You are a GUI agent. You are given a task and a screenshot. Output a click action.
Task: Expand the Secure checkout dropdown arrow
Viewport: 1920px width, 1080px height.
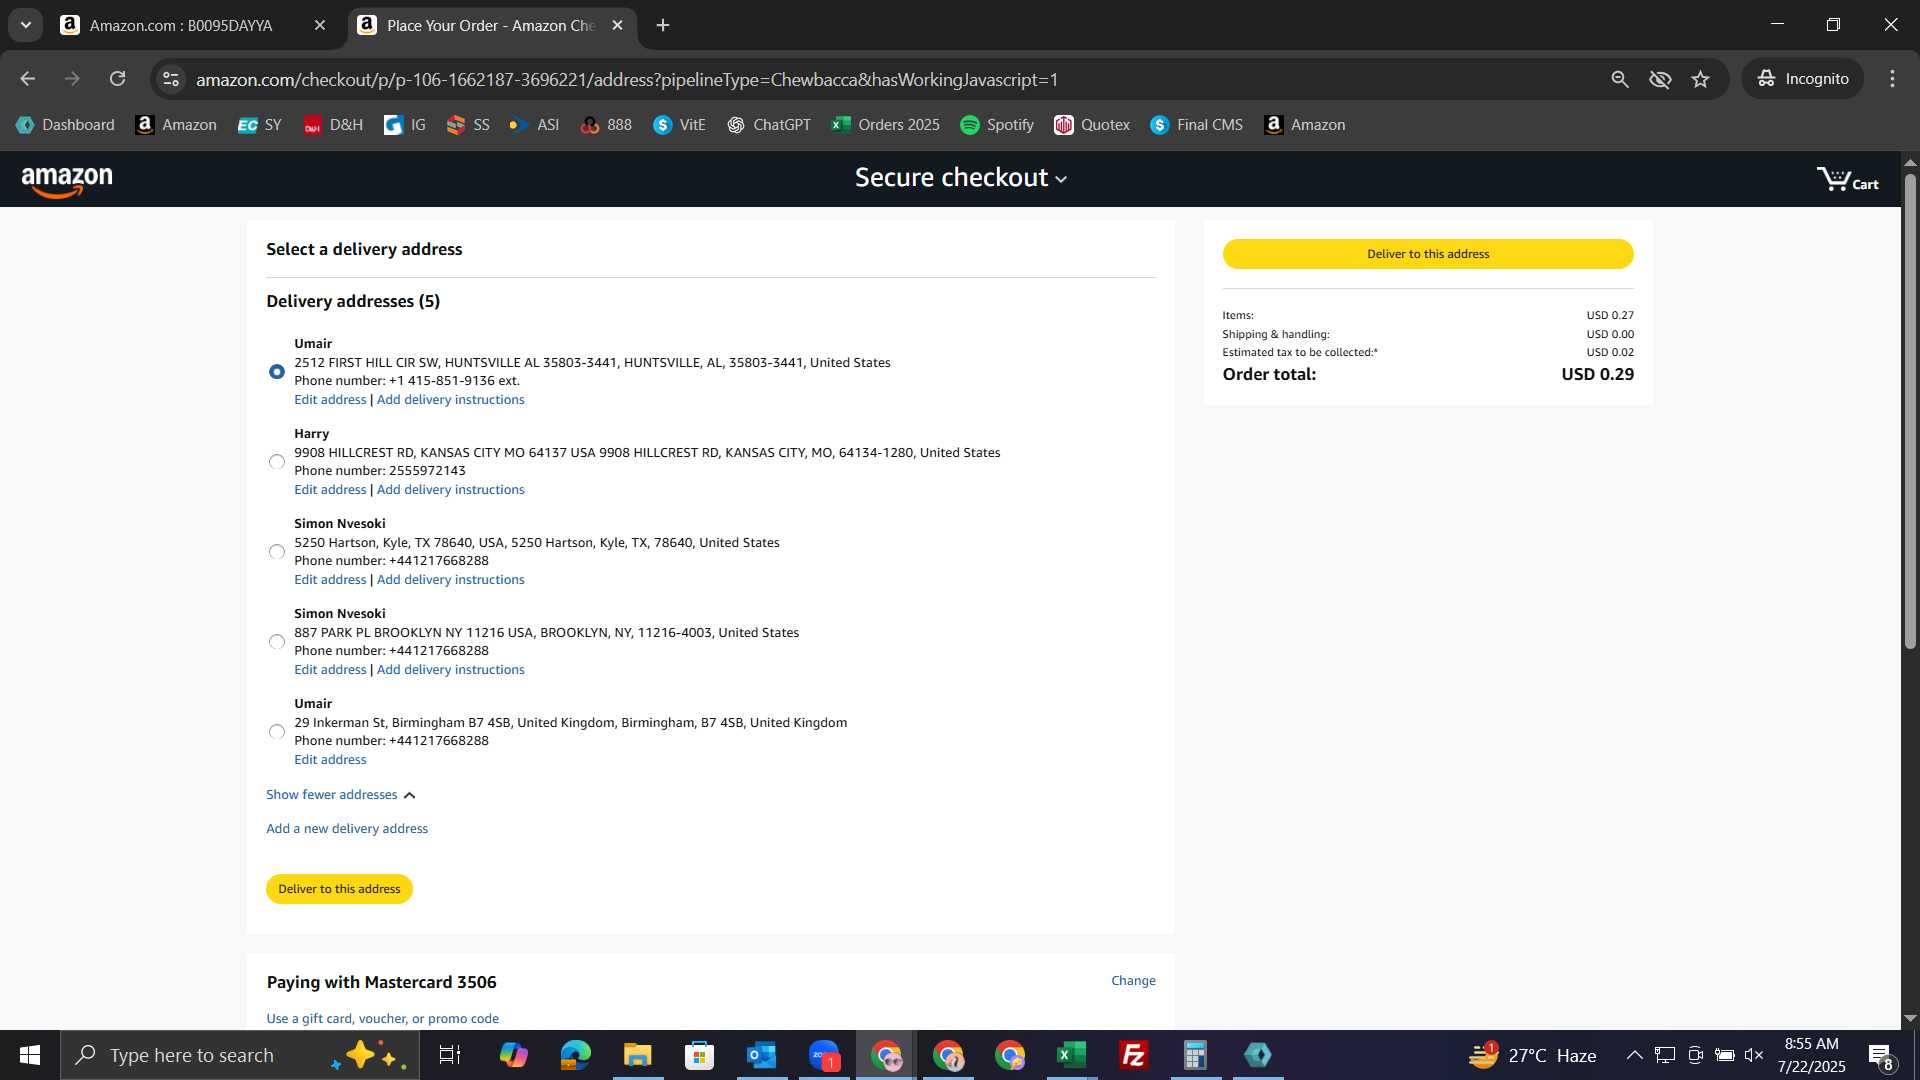point(1061,180)
